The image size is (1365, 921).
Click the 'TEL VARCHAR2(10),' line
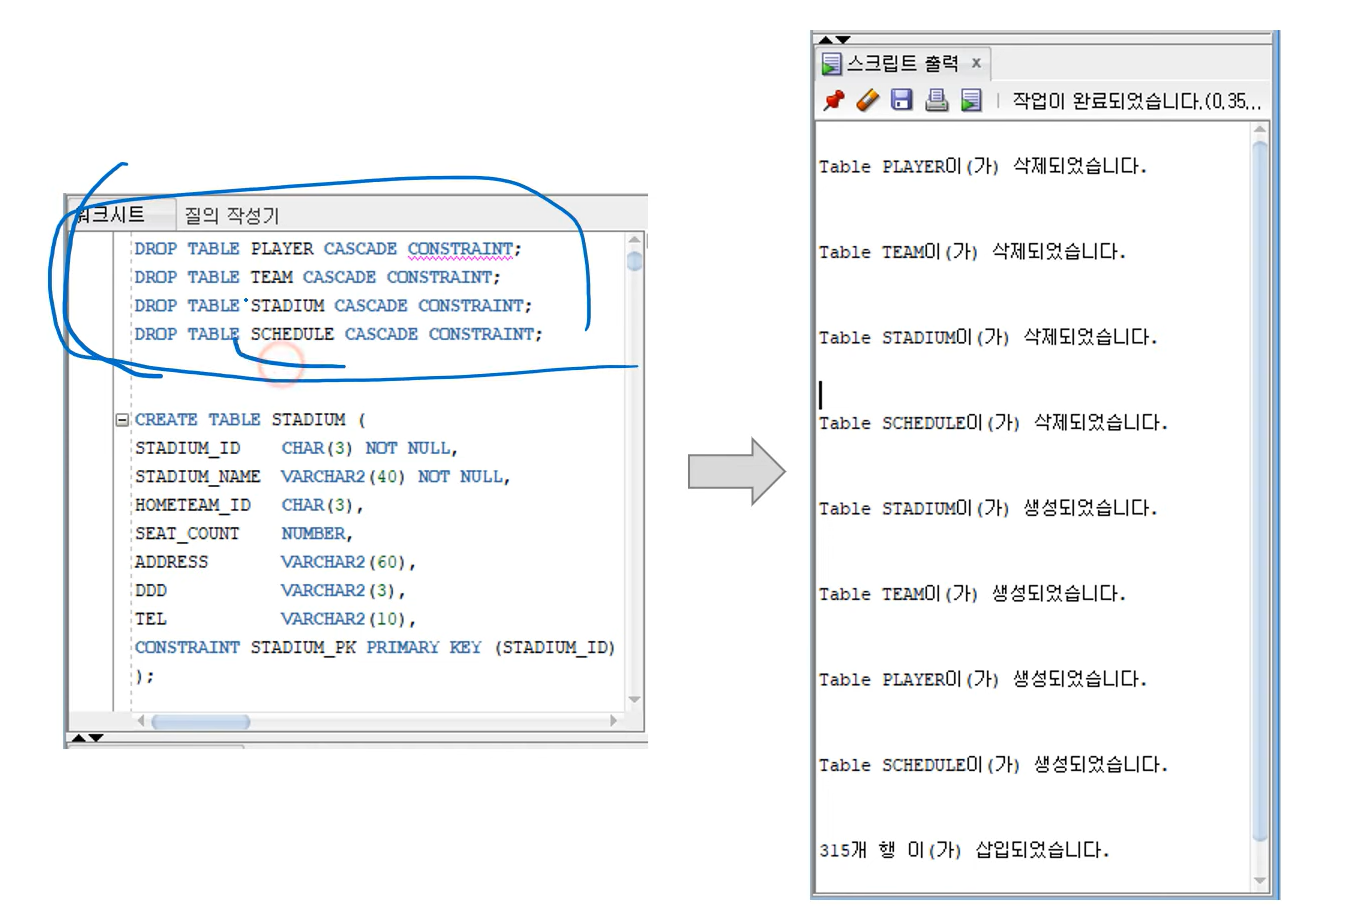coord(275,619)
